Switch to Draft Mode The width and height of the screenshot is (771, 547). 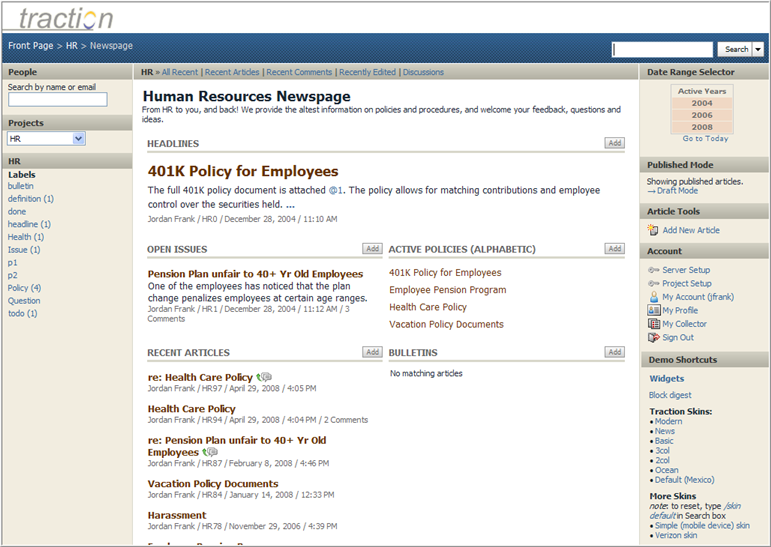677,191
